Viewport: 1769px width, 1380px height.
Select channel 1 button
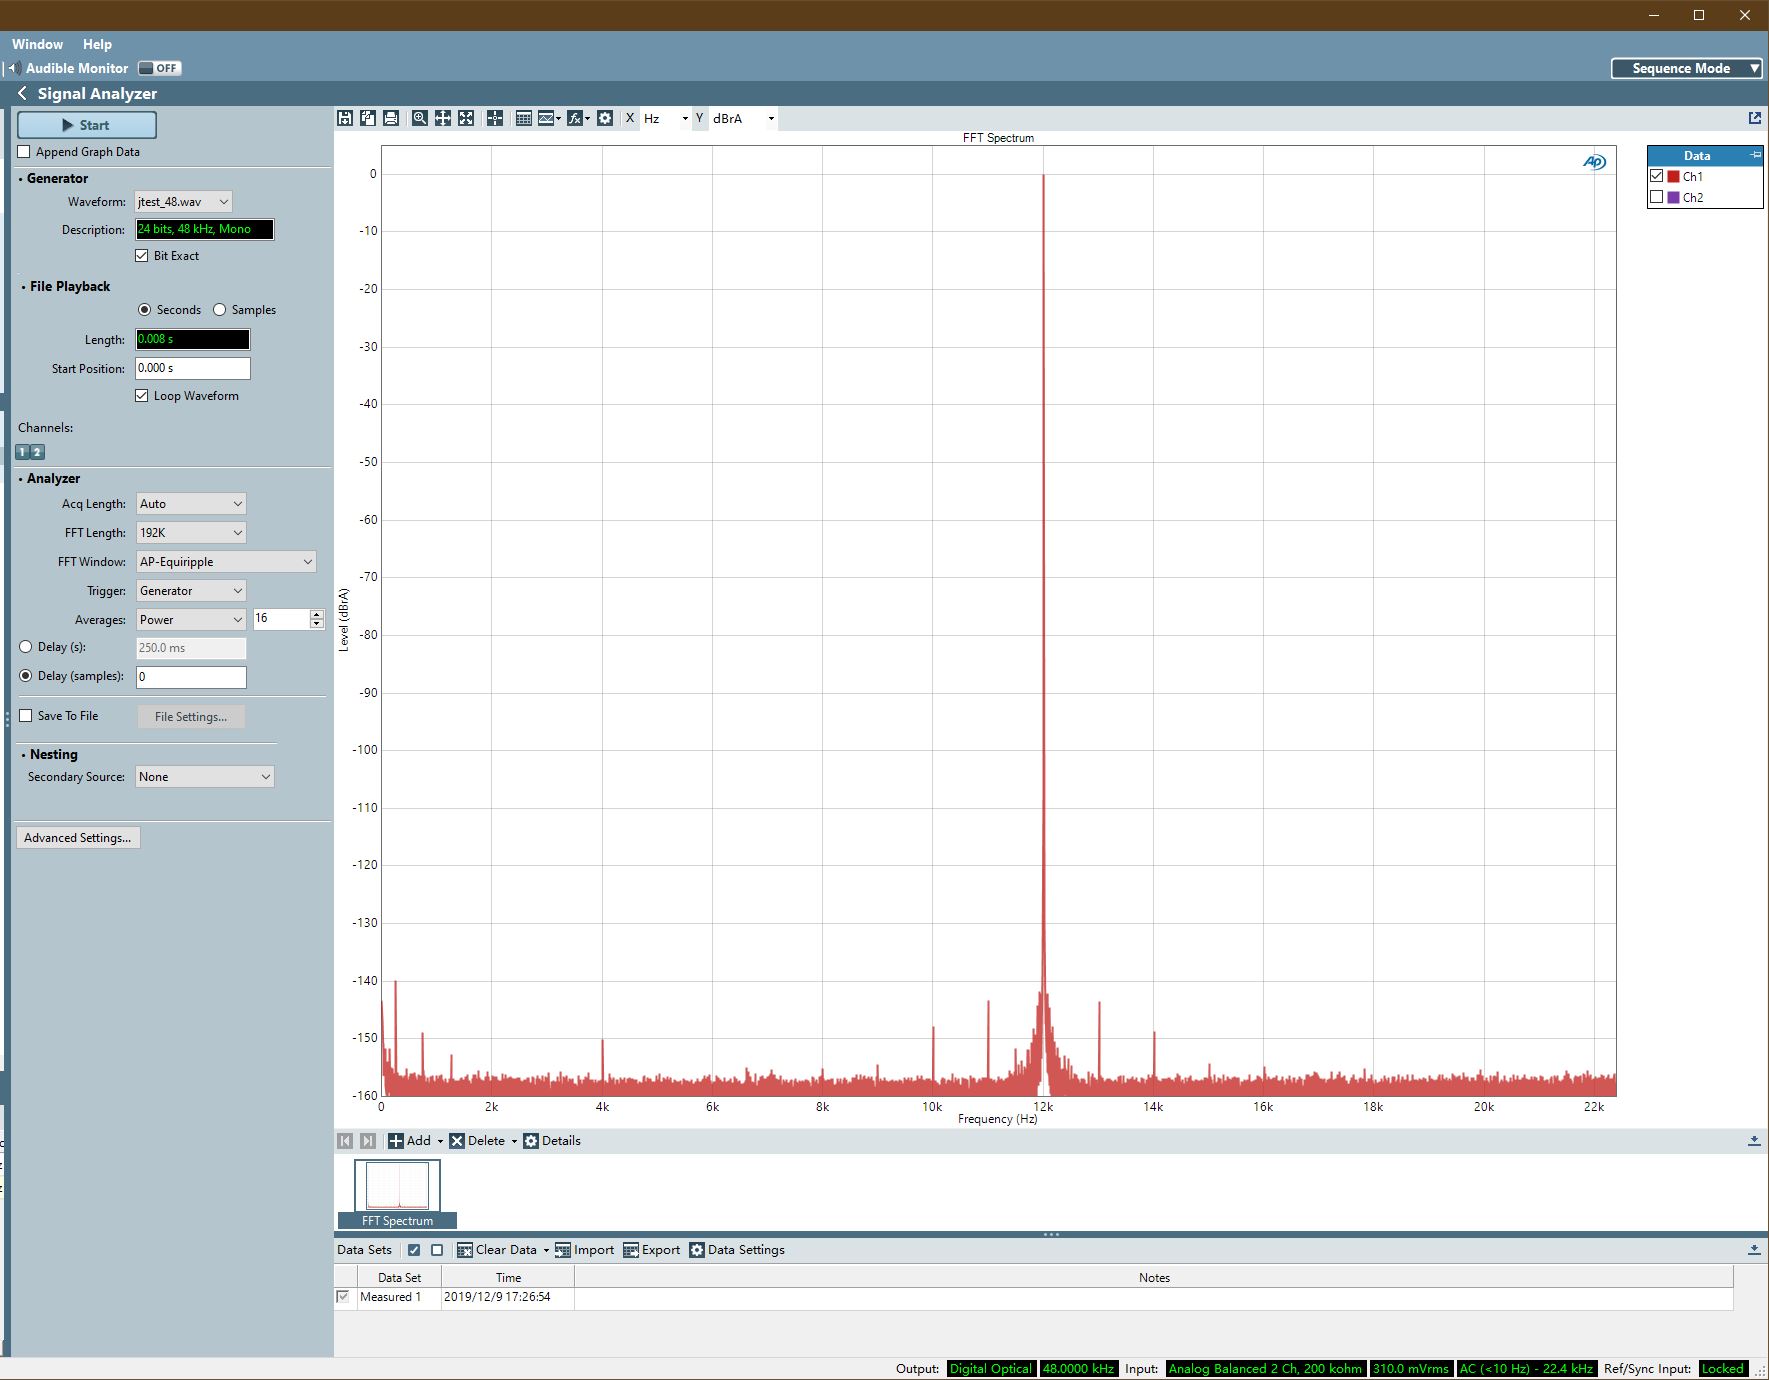[x=23, y=452]
